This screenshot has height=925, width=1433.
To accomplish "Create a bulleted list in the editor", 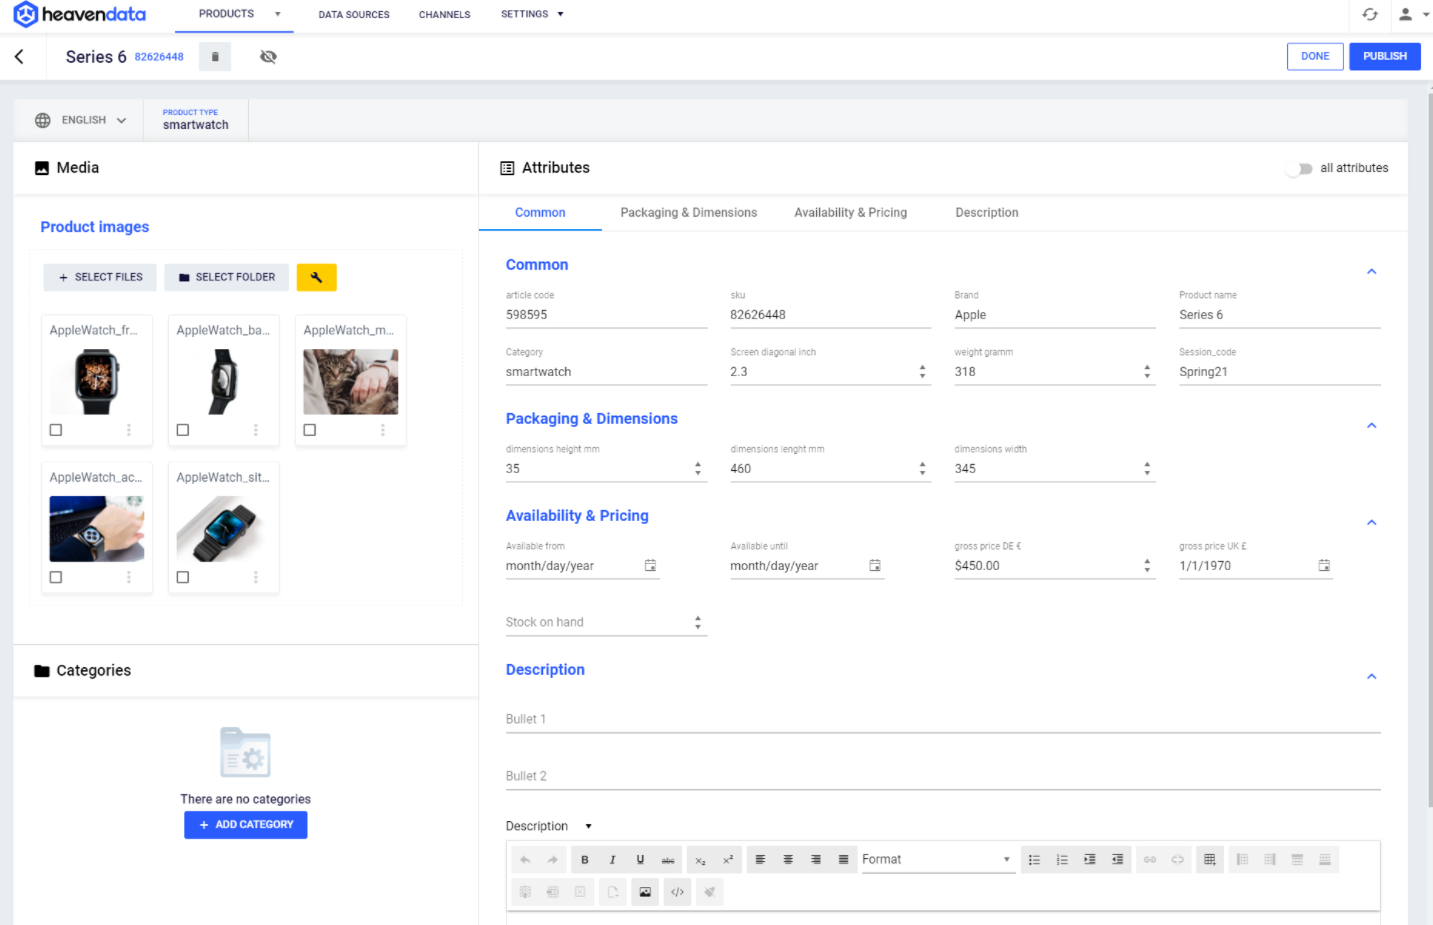I will 1034,859.
